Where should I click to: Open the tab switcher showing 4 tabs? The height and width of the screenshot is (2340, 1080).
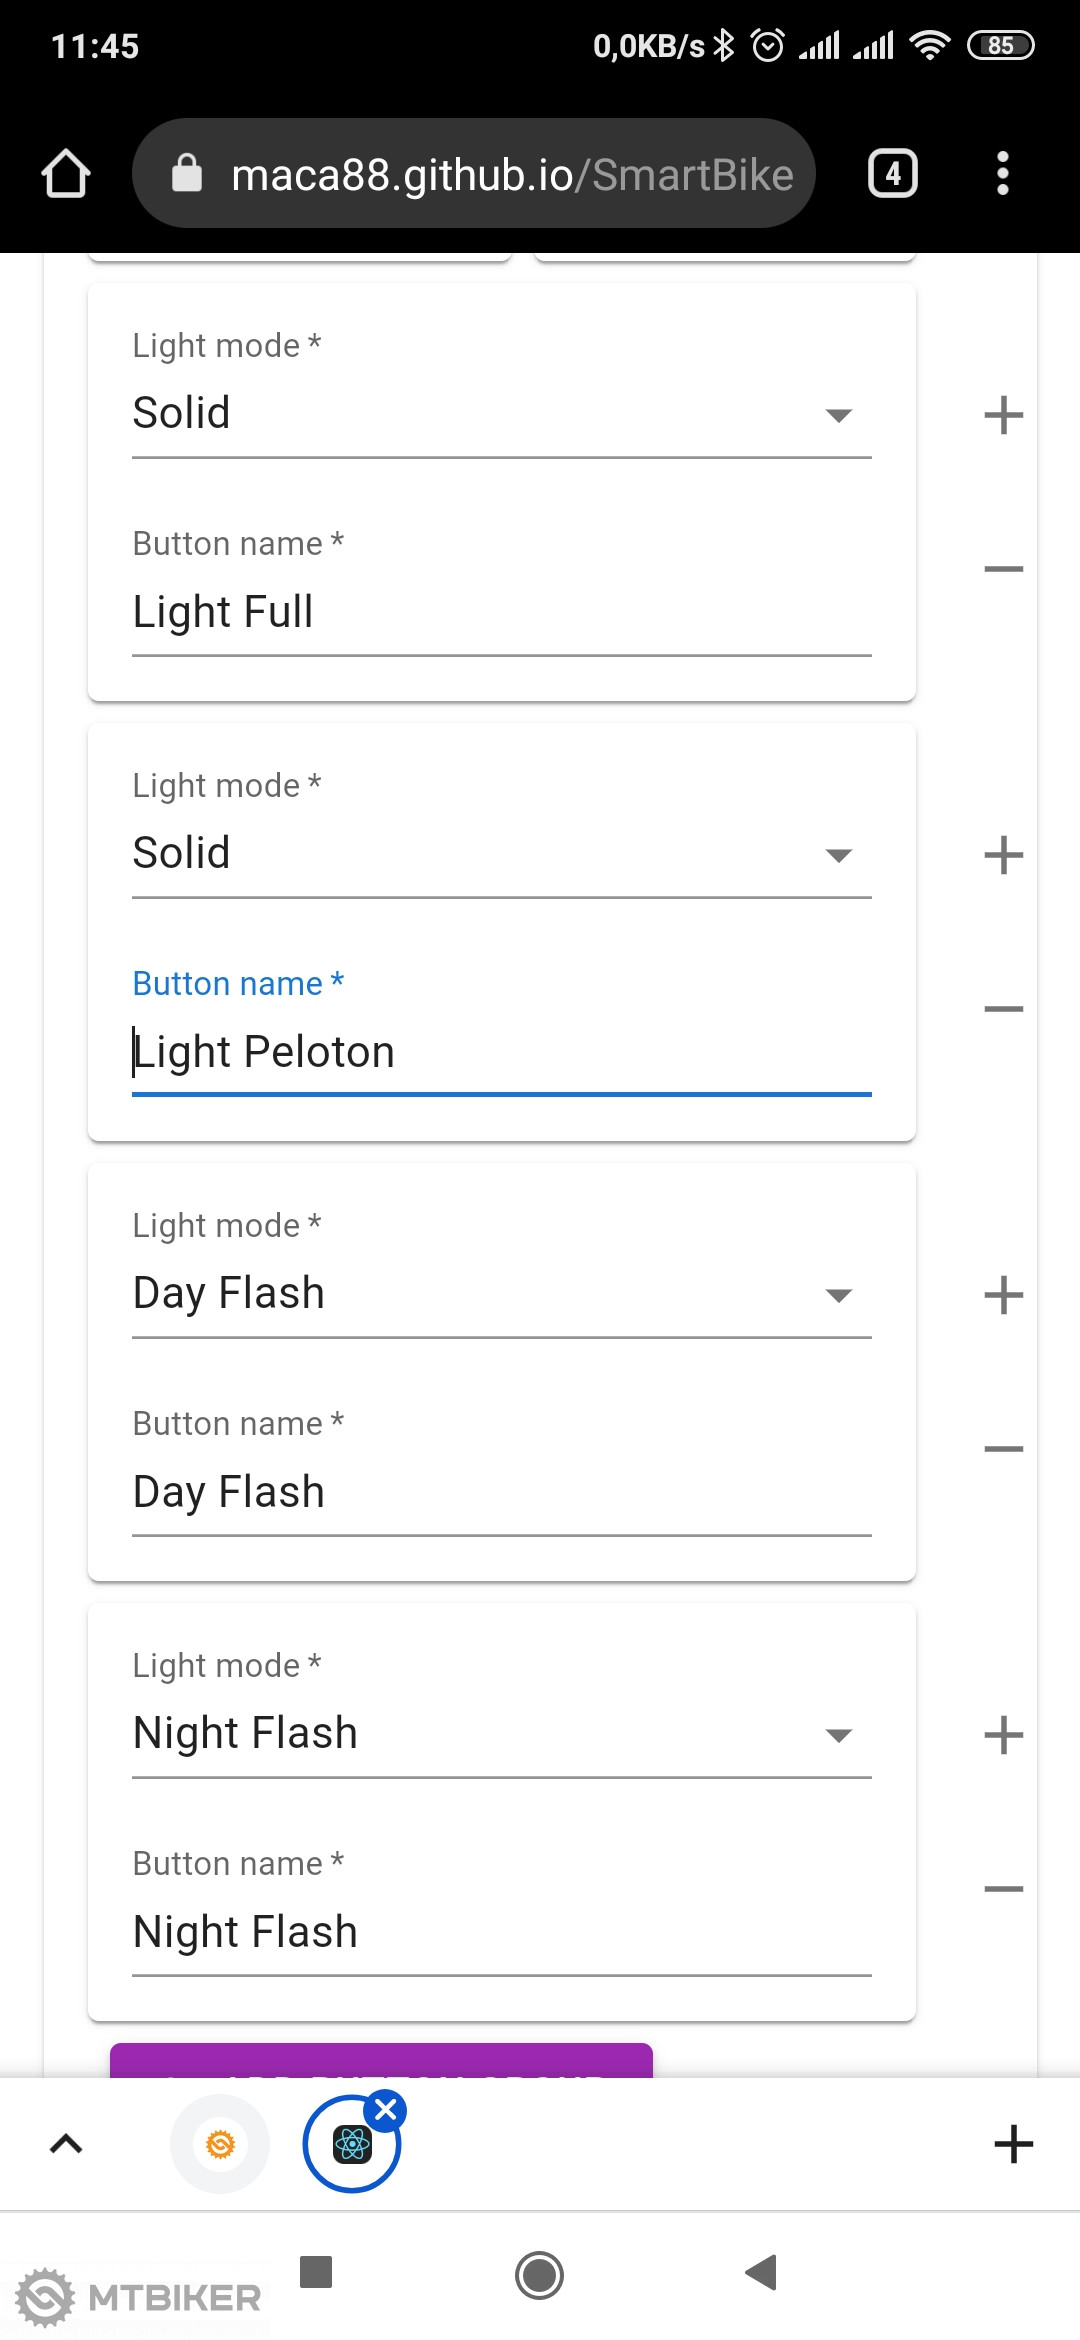click(892, 174)
